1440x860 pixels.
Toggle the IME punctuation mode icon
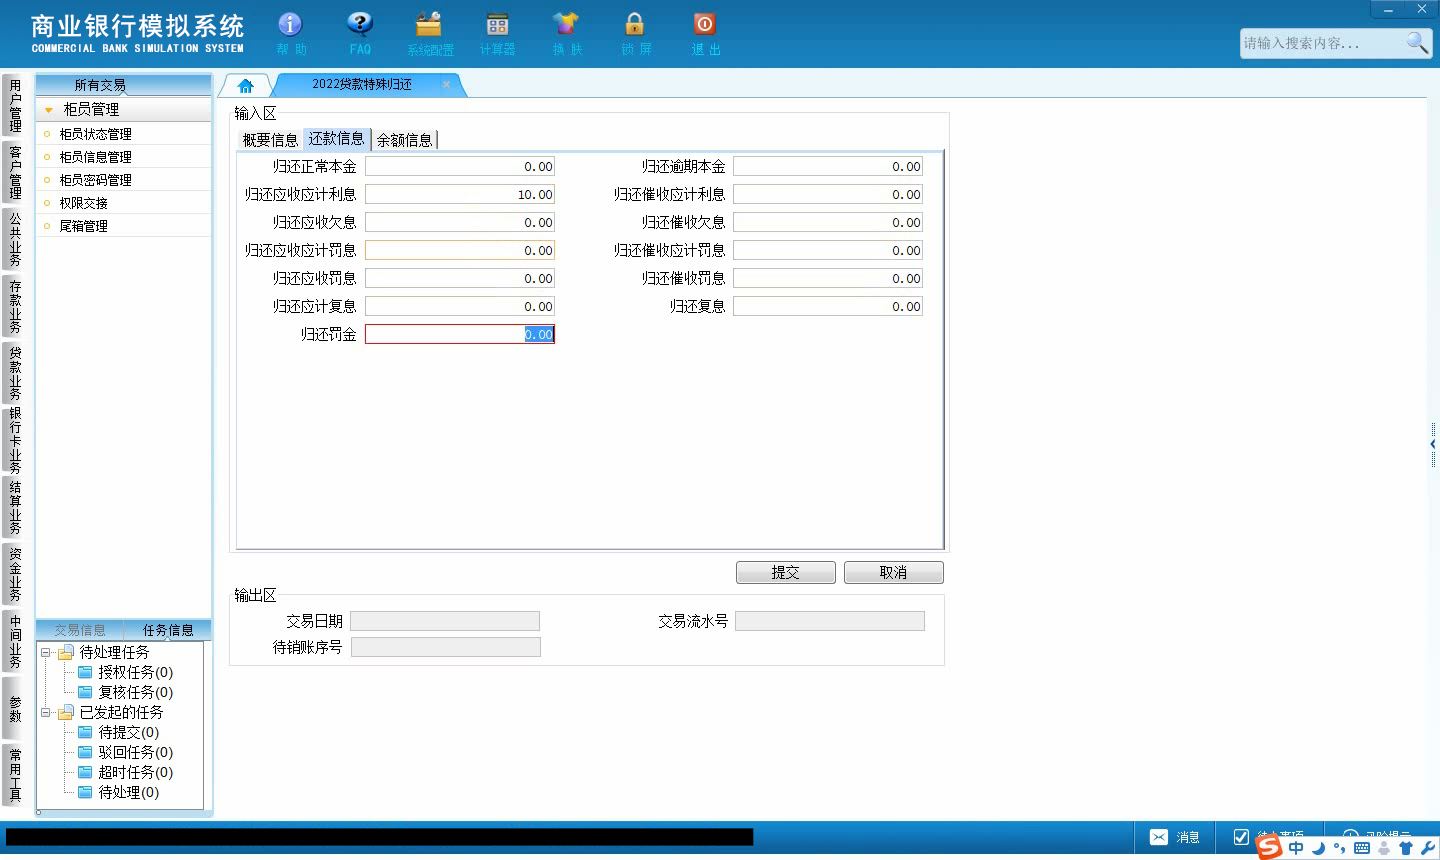(1339, 849)
